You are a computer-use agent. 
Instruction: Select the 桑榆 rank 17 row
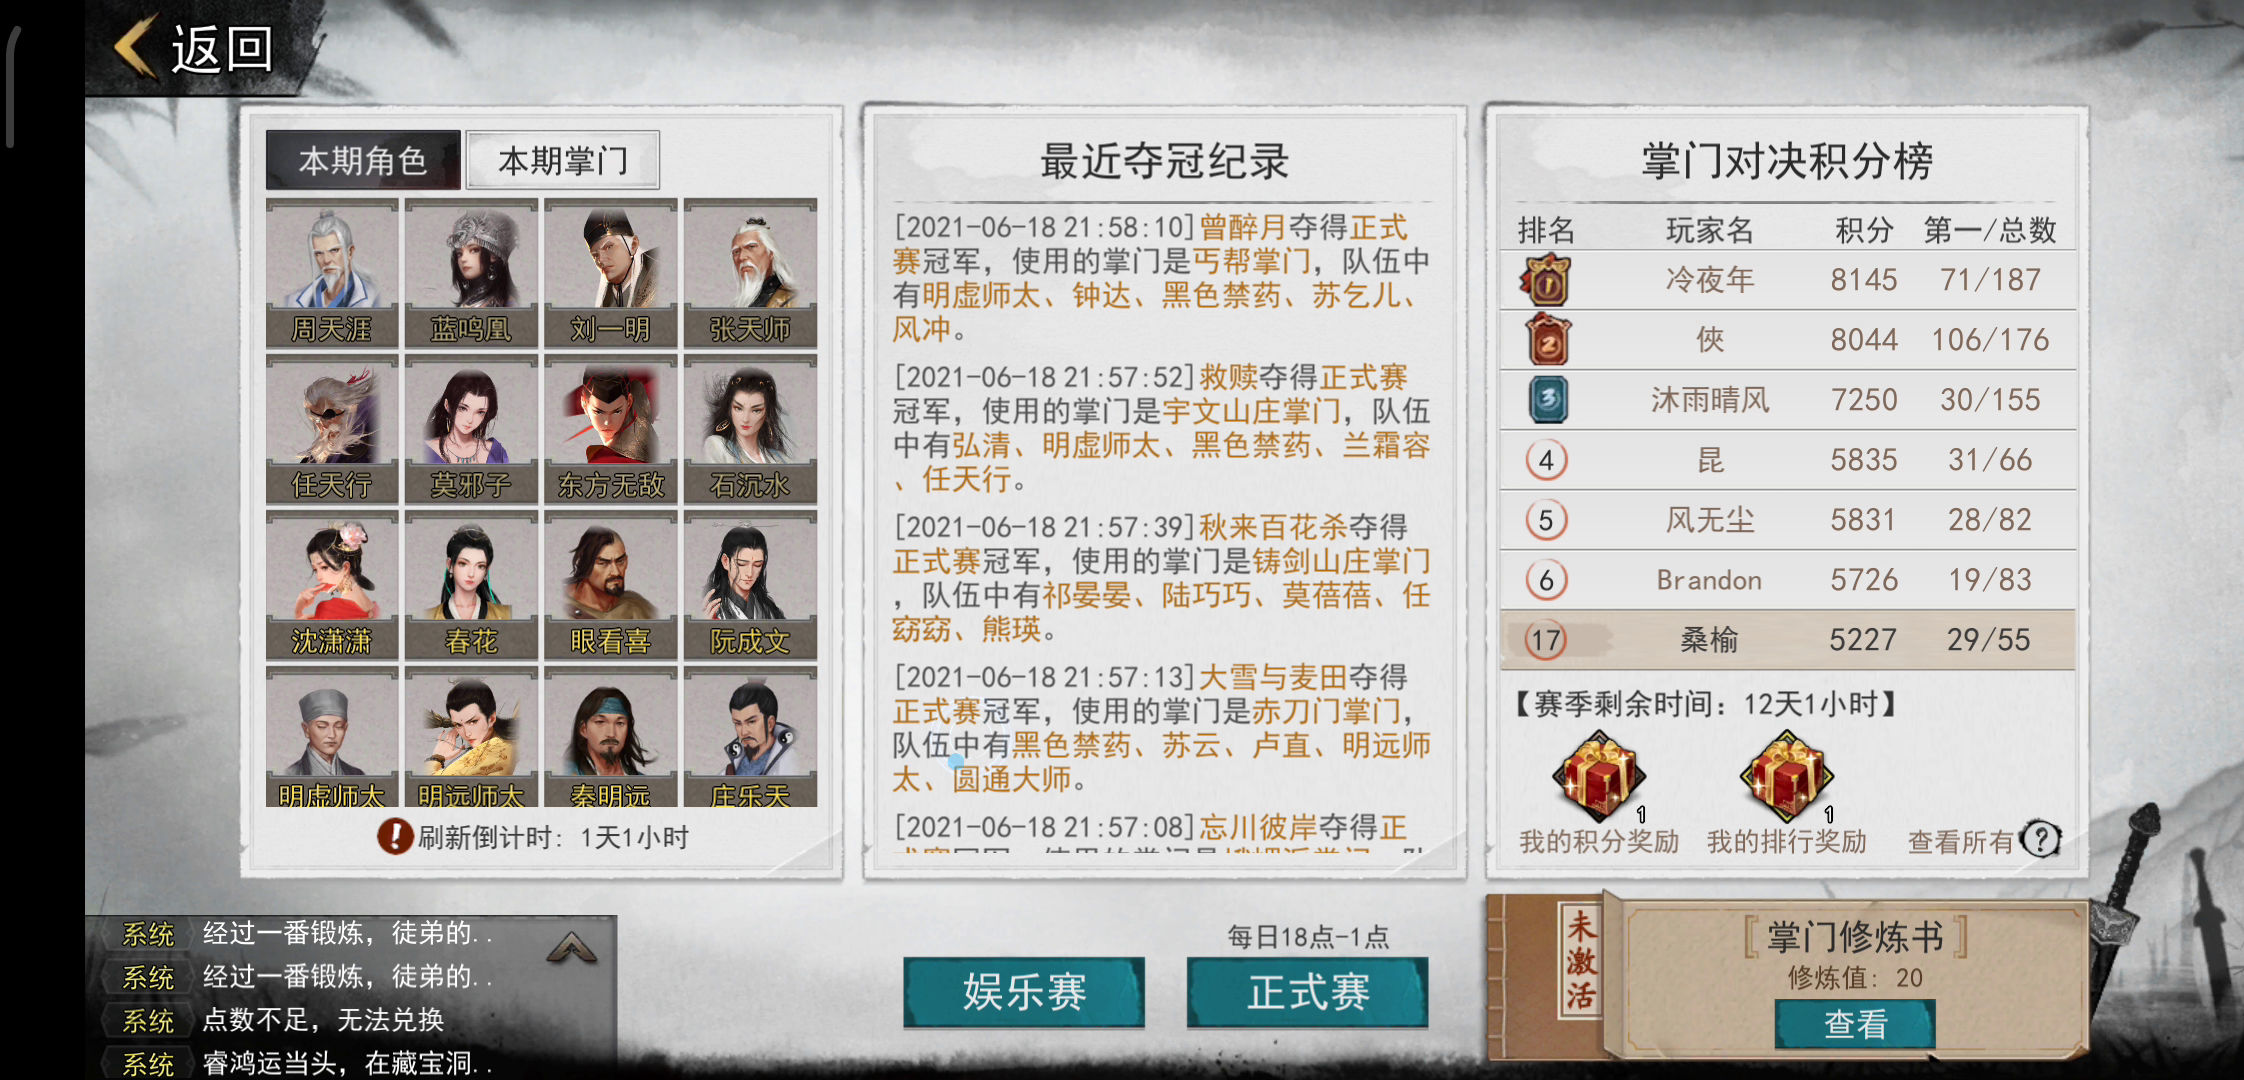(x=1788, y=640)
